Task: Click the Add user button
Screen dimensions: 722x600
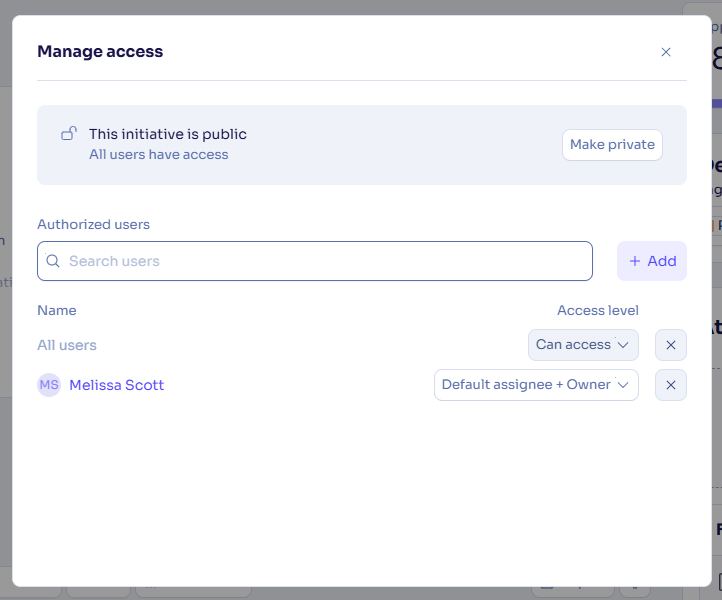Action: [652, 261]
